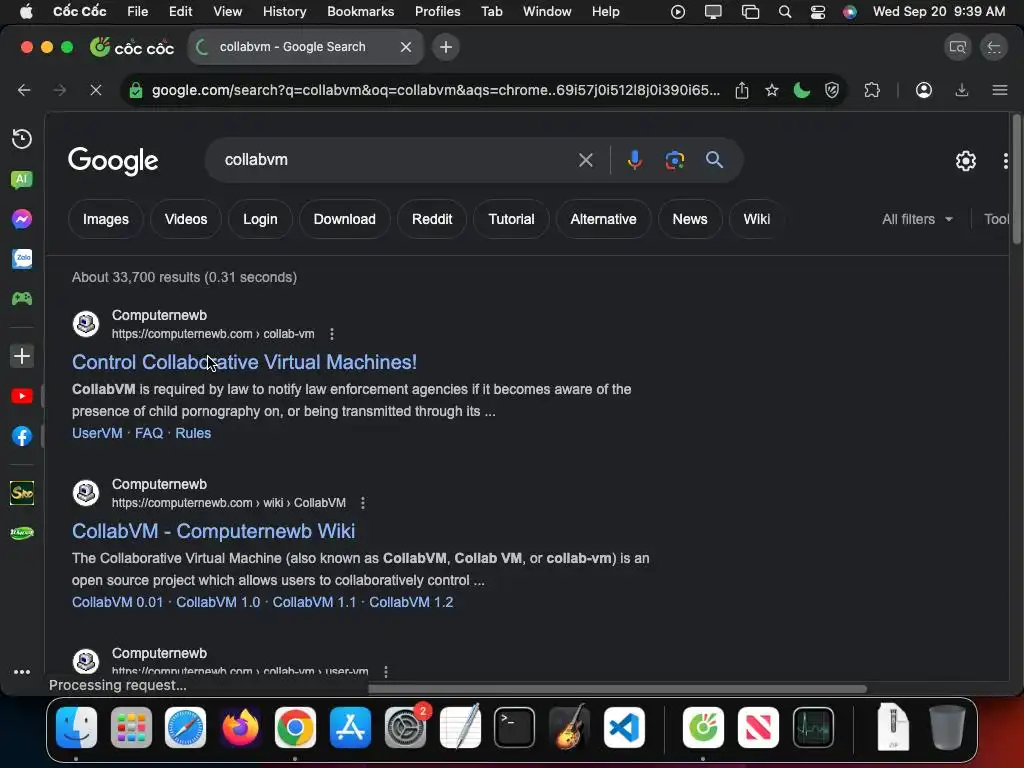Open Zalo in the sidebar
The width and height of the screenshot is (1024, 768).
click(x=22, y=259)
